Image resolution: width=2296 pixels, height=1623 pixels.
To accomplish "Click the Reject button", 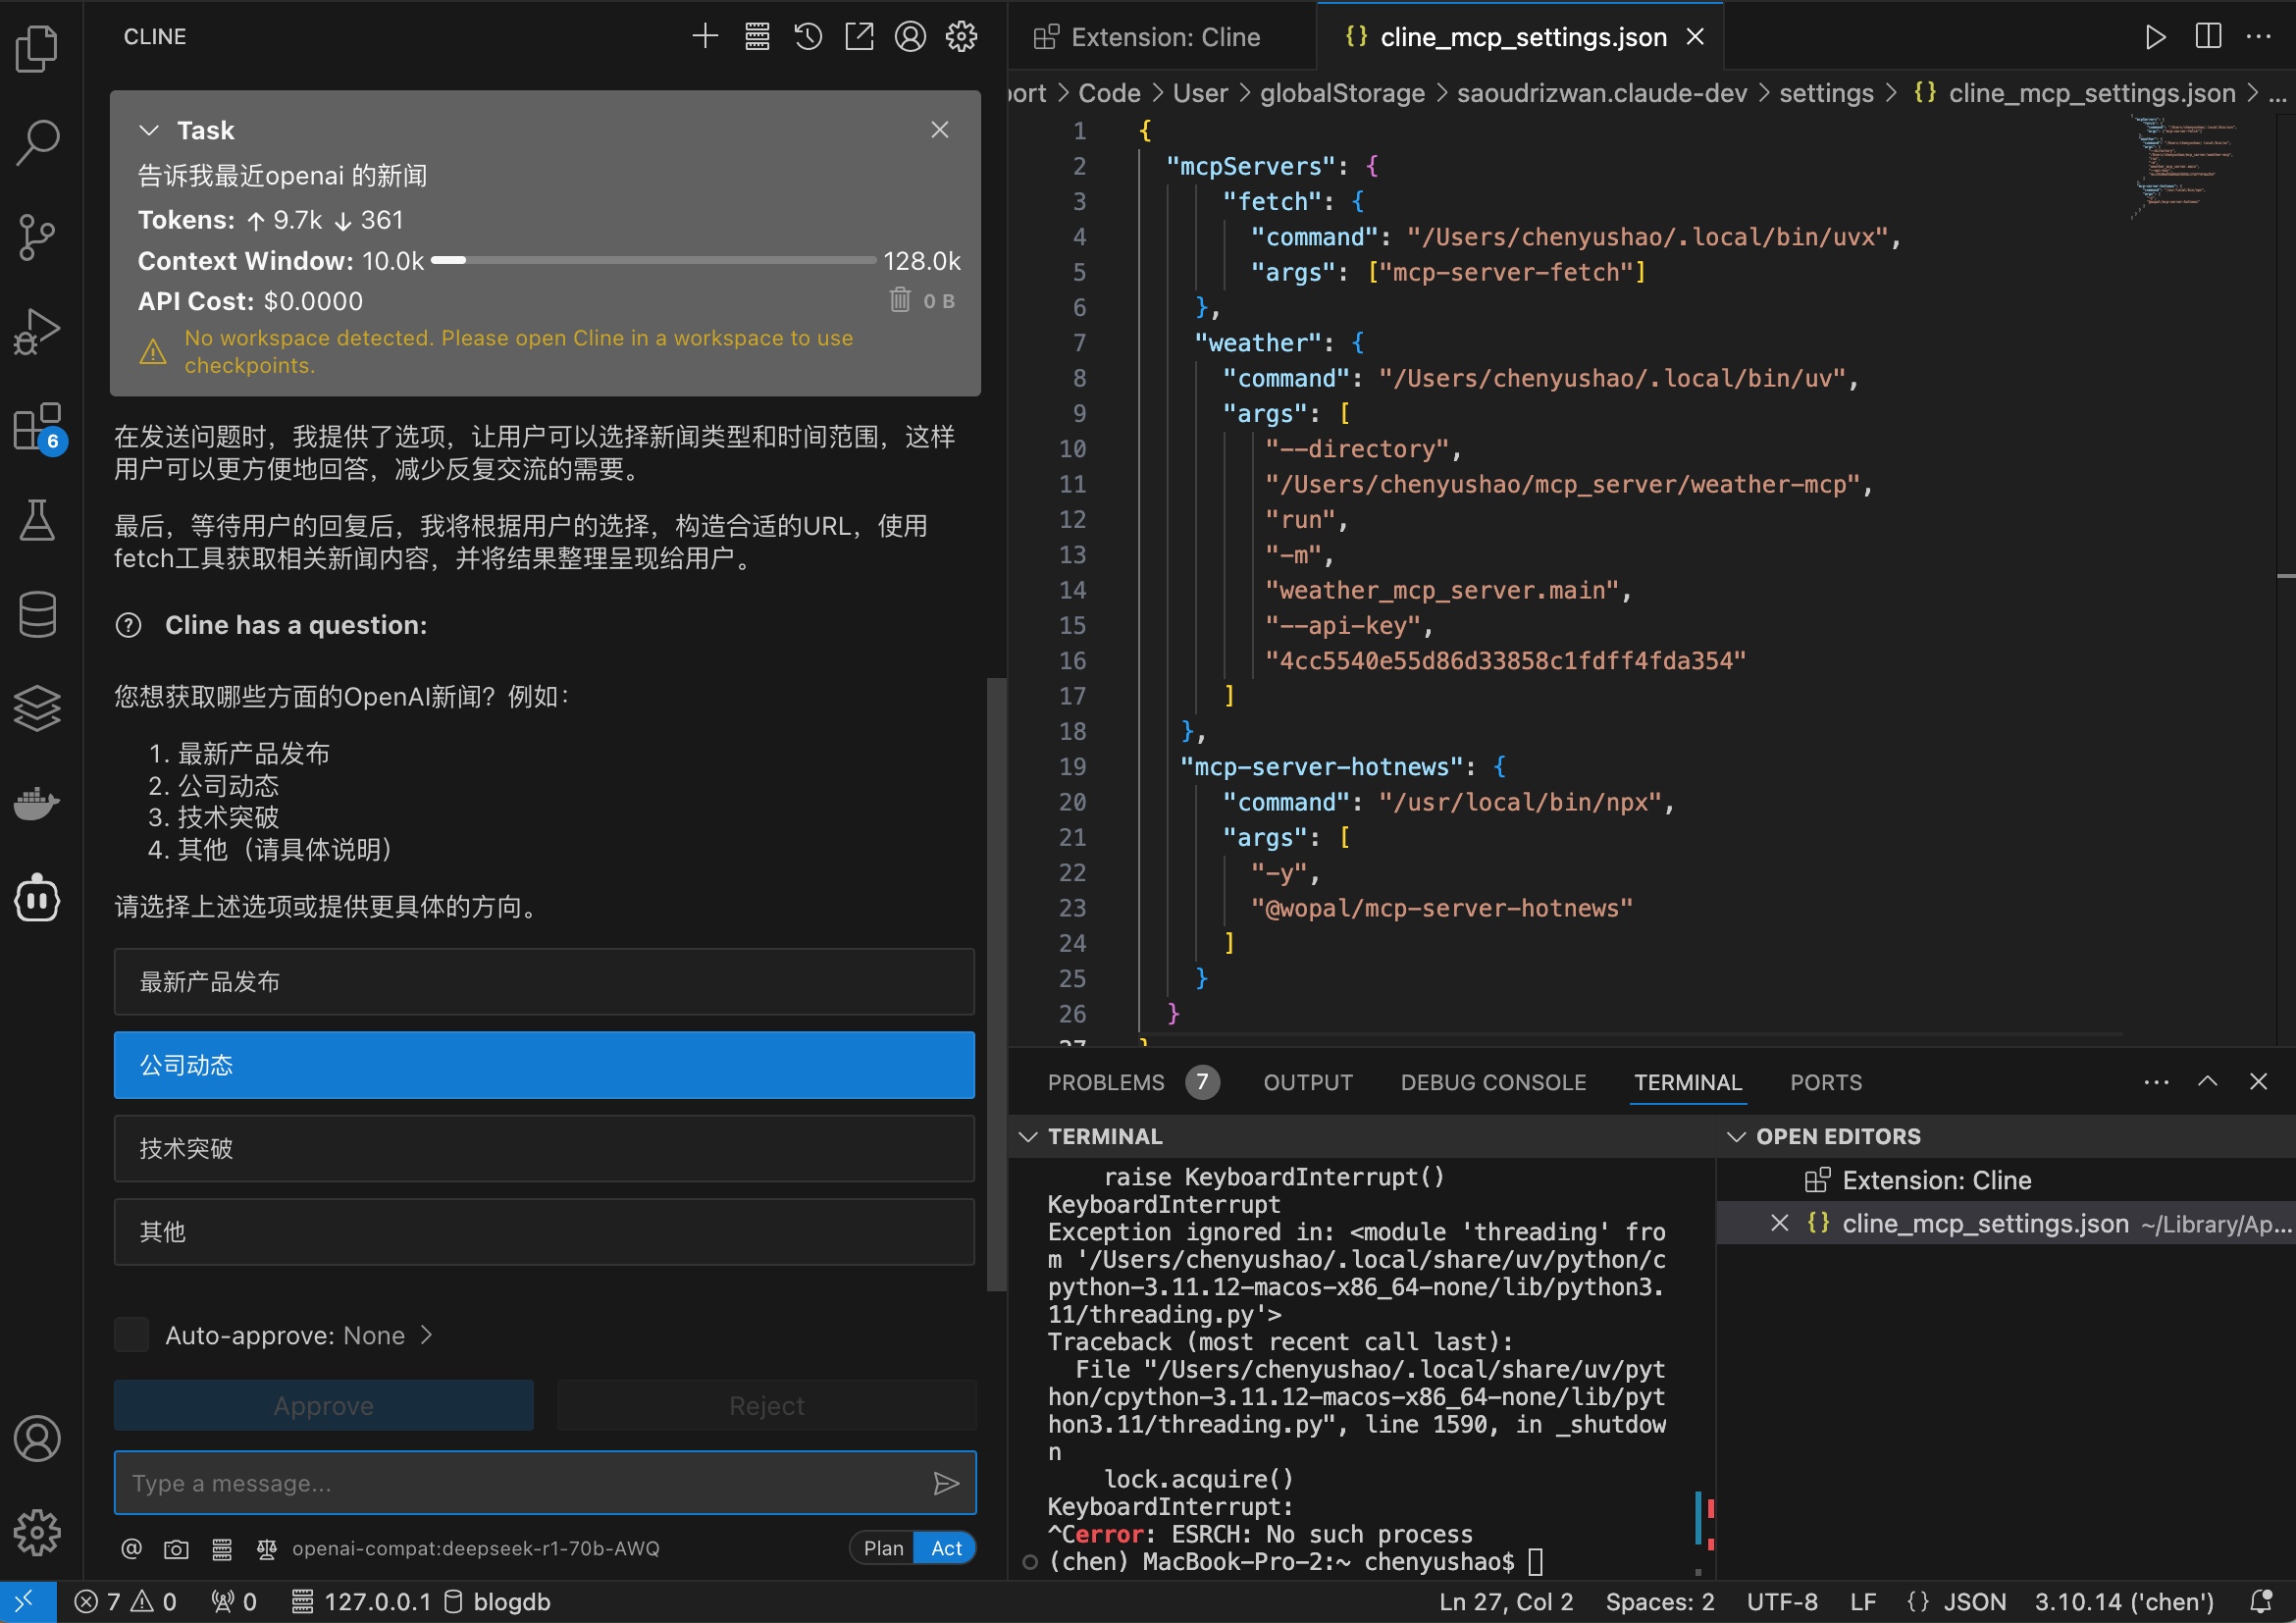I will click(x=766, y=1405).
